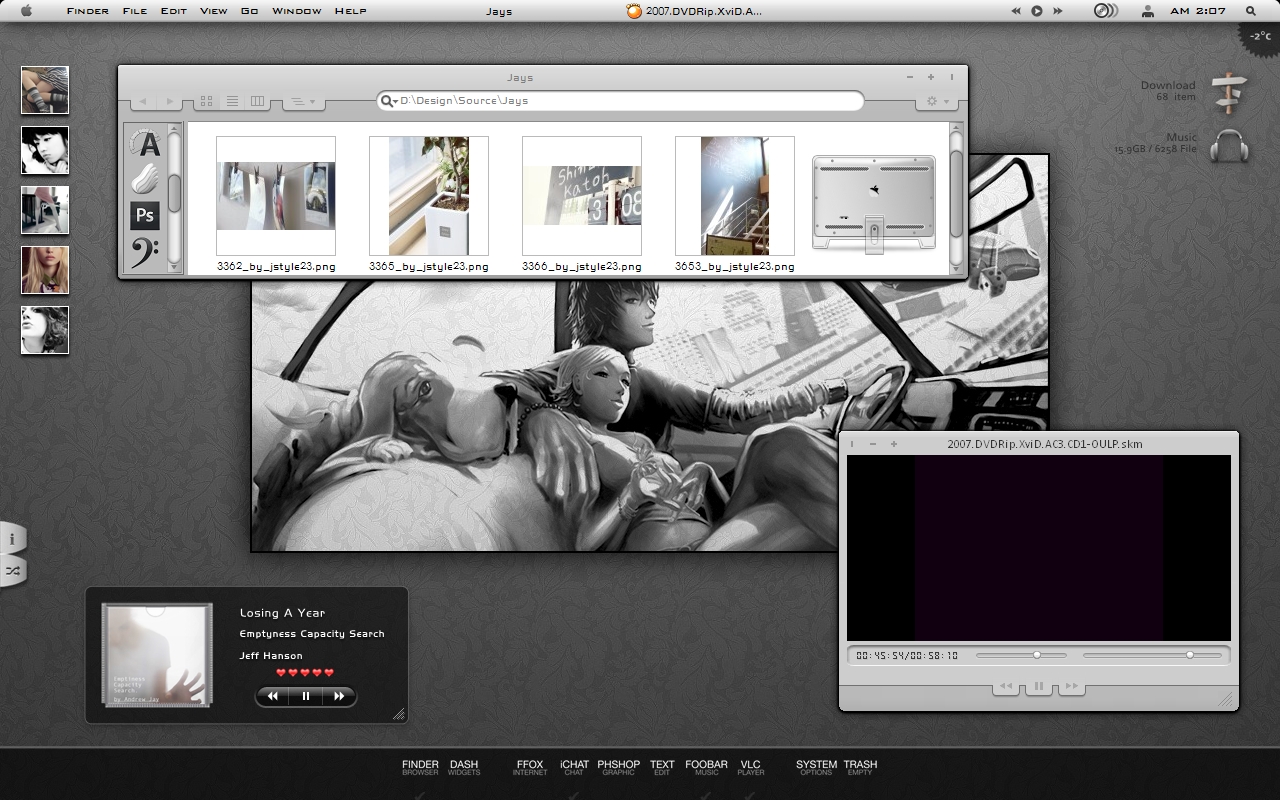Click the AM 2:07 clock
1280x800 pixels.
coord(1197,11)
